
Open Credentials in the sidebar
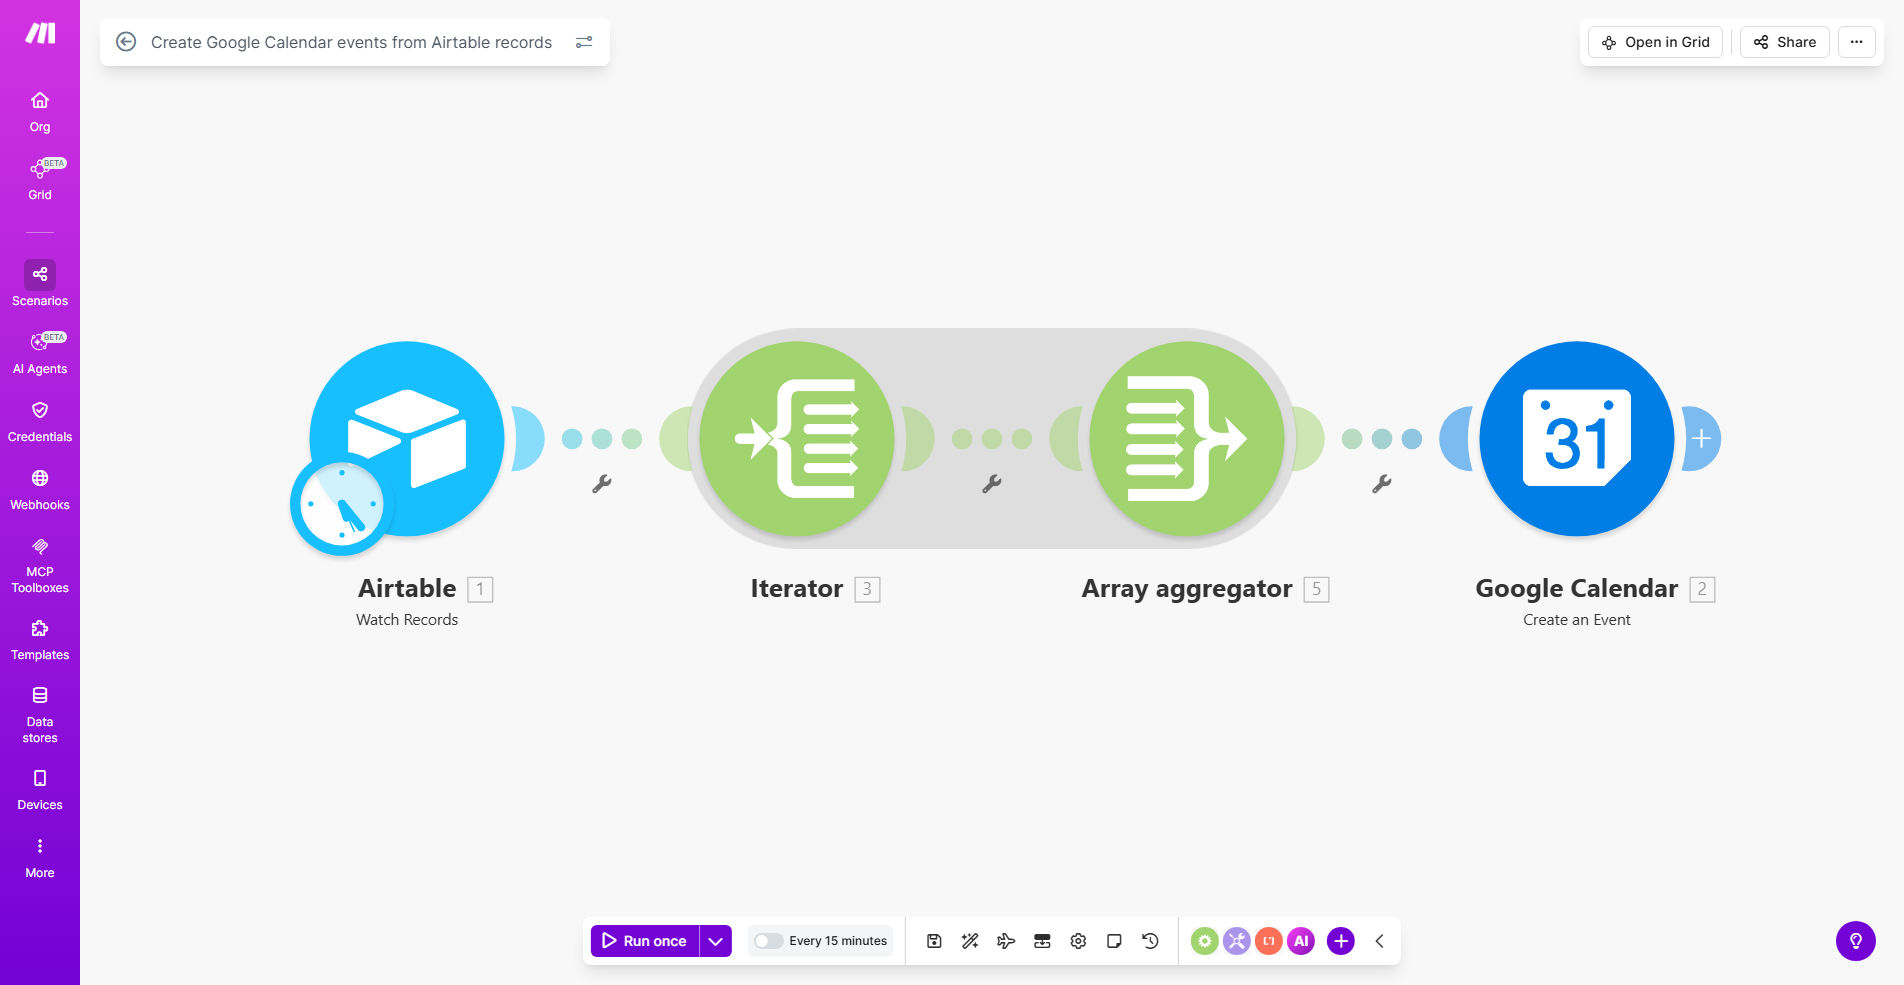point(40,422)
